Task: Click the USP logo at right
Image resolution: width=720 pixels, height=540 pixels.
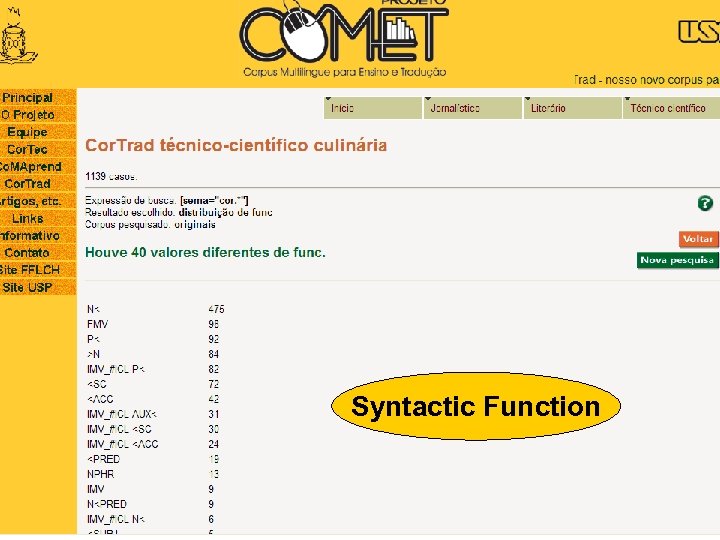Action: tap(699, 32)
